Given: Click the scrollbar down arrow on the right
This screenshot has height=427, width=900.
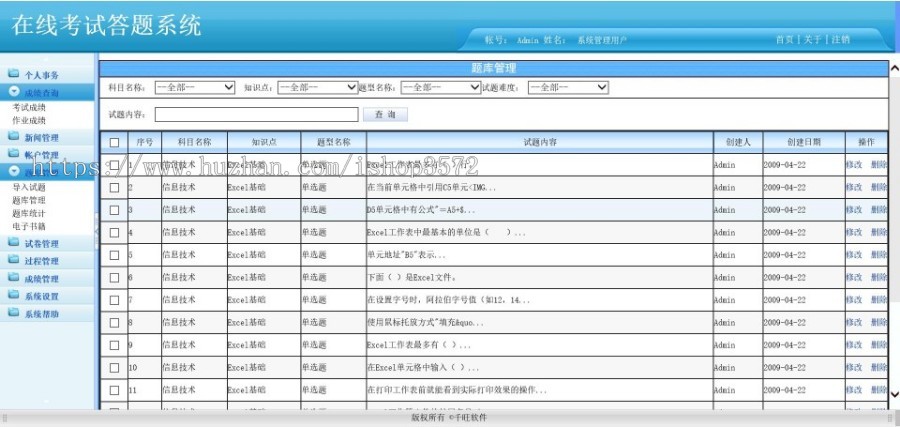Looking at the screenshot, I should tap(894, 394).
